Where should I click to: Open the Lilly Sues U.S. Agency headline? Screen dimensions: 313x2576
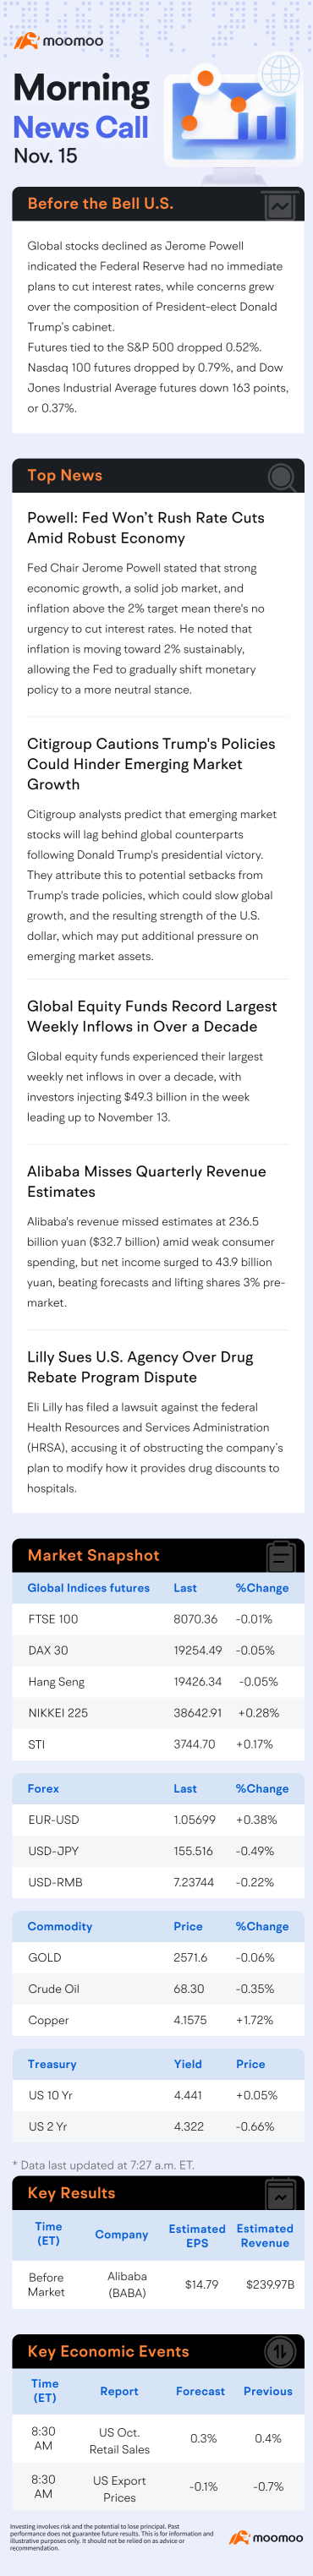point(140,1367)
